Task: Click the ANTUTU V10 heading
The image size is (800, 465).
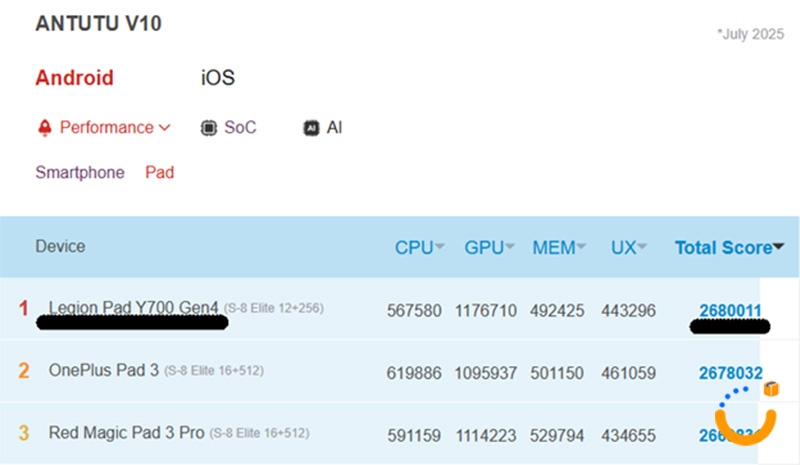Action: point(98,23)
